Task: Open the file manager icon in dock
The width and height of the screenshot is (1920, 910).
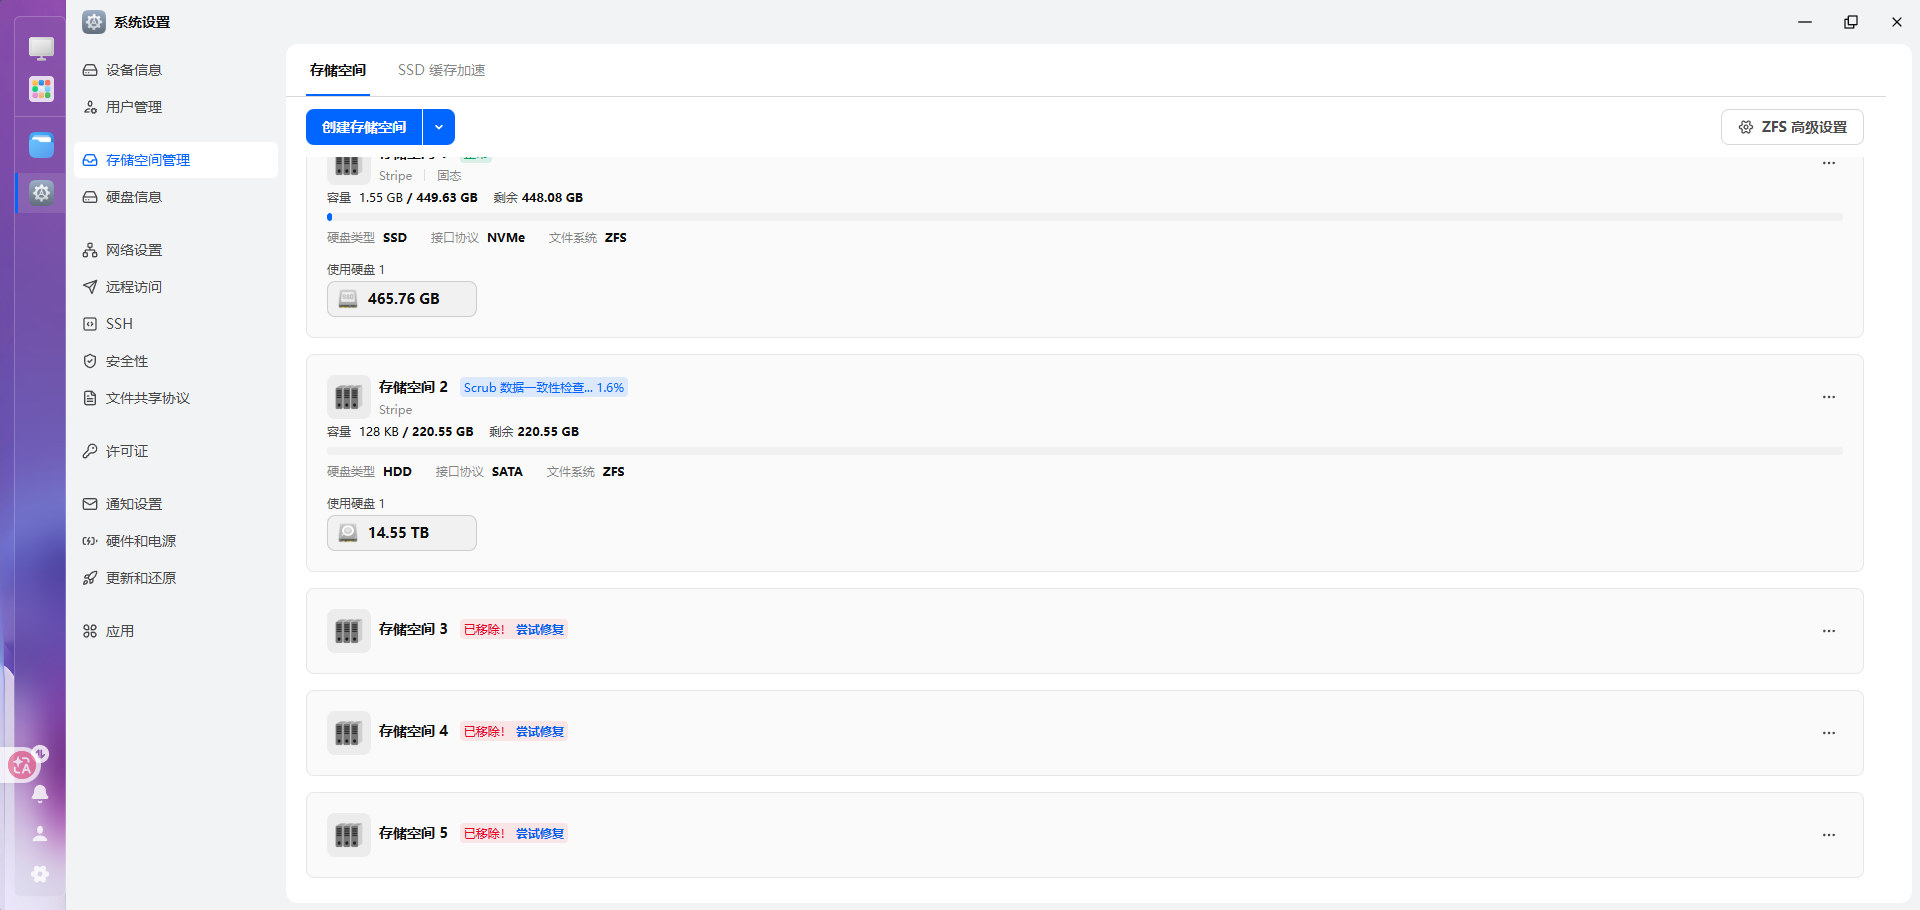Action: pyautogui.click(x=41, y=145)
